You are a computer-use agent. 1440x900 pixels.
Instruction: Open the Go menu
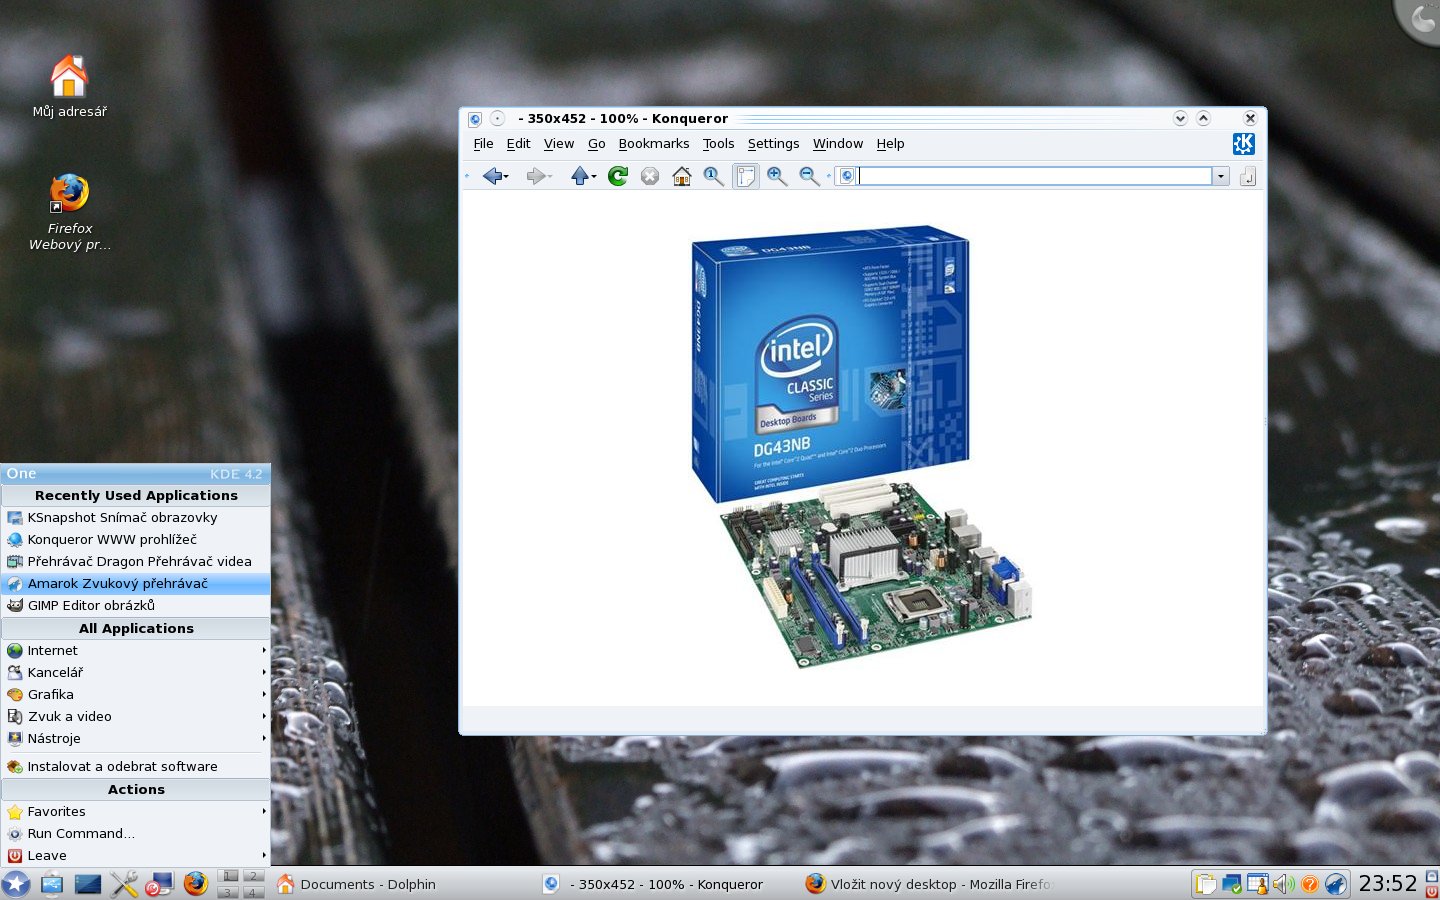(597, 144)
